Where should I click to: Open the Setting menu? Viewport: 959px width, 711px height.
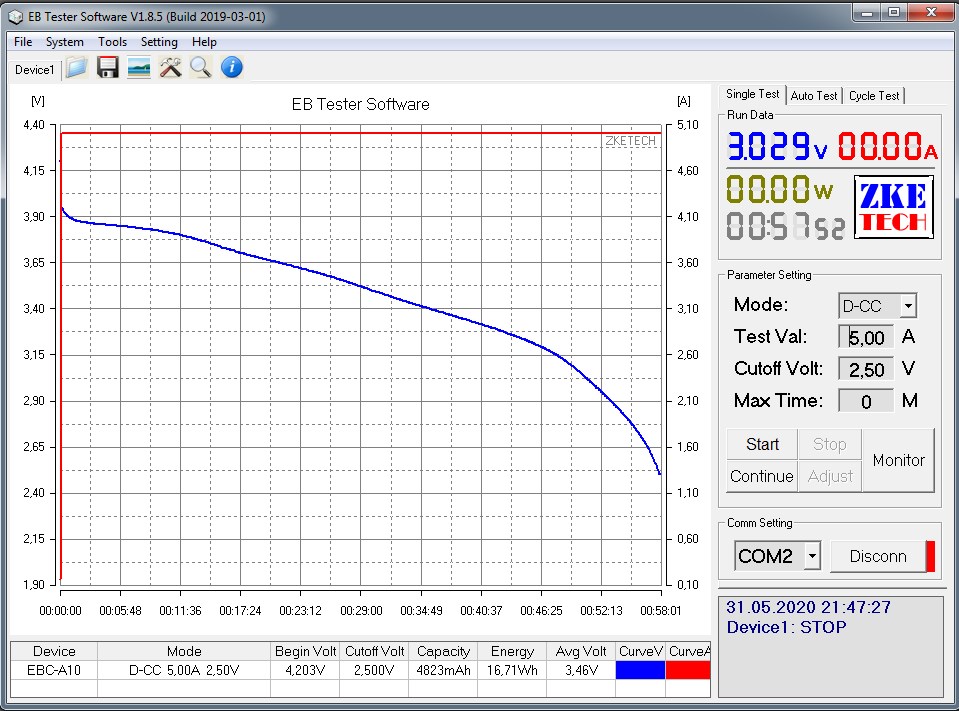(x=159, y=42)
